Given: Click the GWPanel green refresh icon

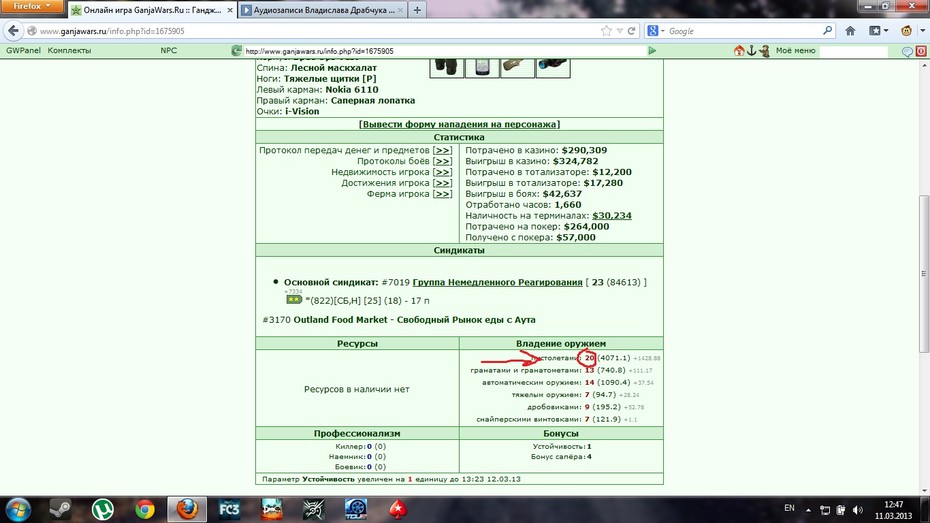Looking at the screenshot, I should (x=237, y=51).
